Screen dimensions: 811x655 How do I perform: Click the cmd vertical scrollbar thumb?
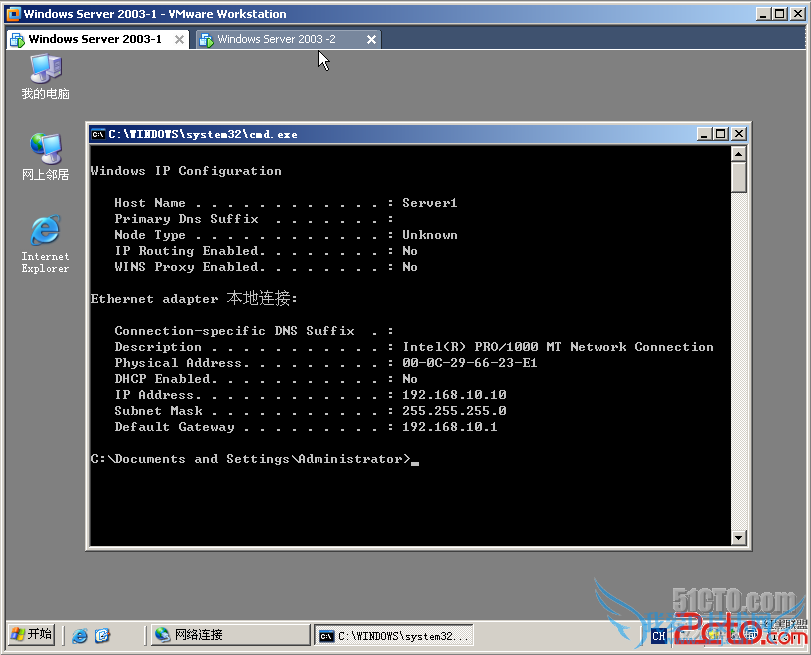tap(739, 177)
